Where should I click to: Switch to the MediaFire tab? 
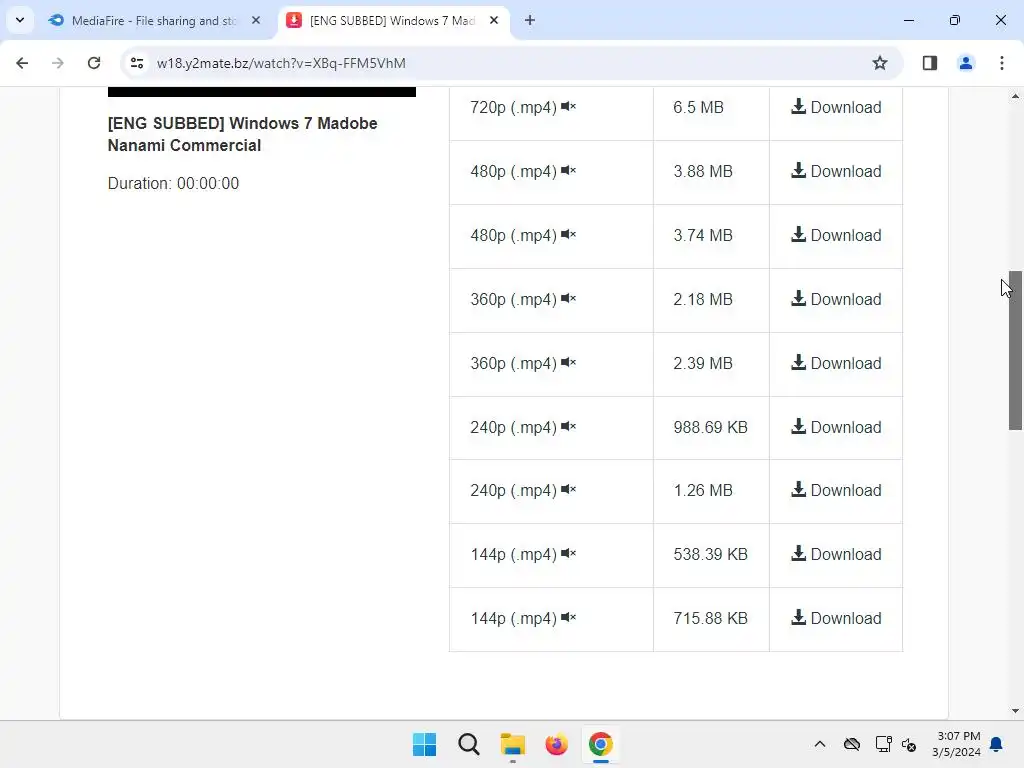[x=155, y=21]
